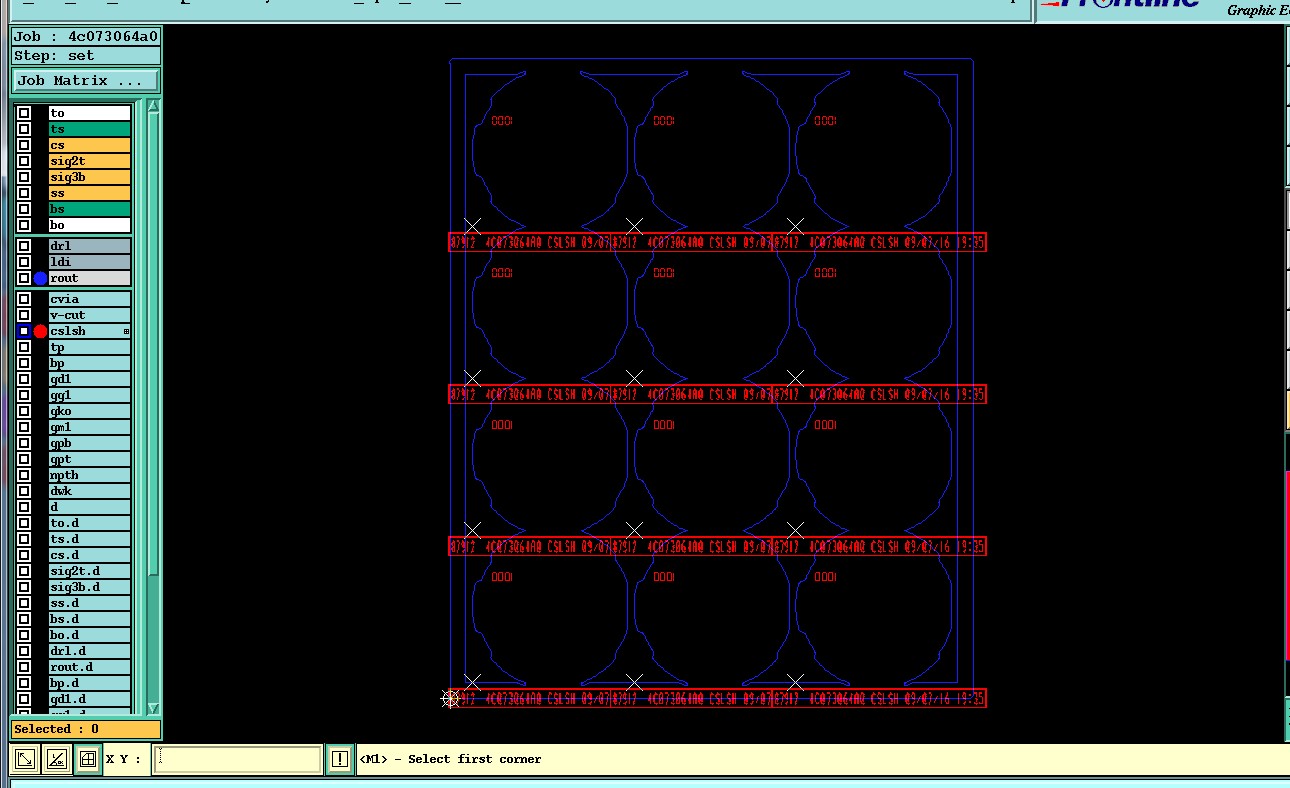Select the npth layer name
The image size is (1290, 788).
[x=90, y=475]
